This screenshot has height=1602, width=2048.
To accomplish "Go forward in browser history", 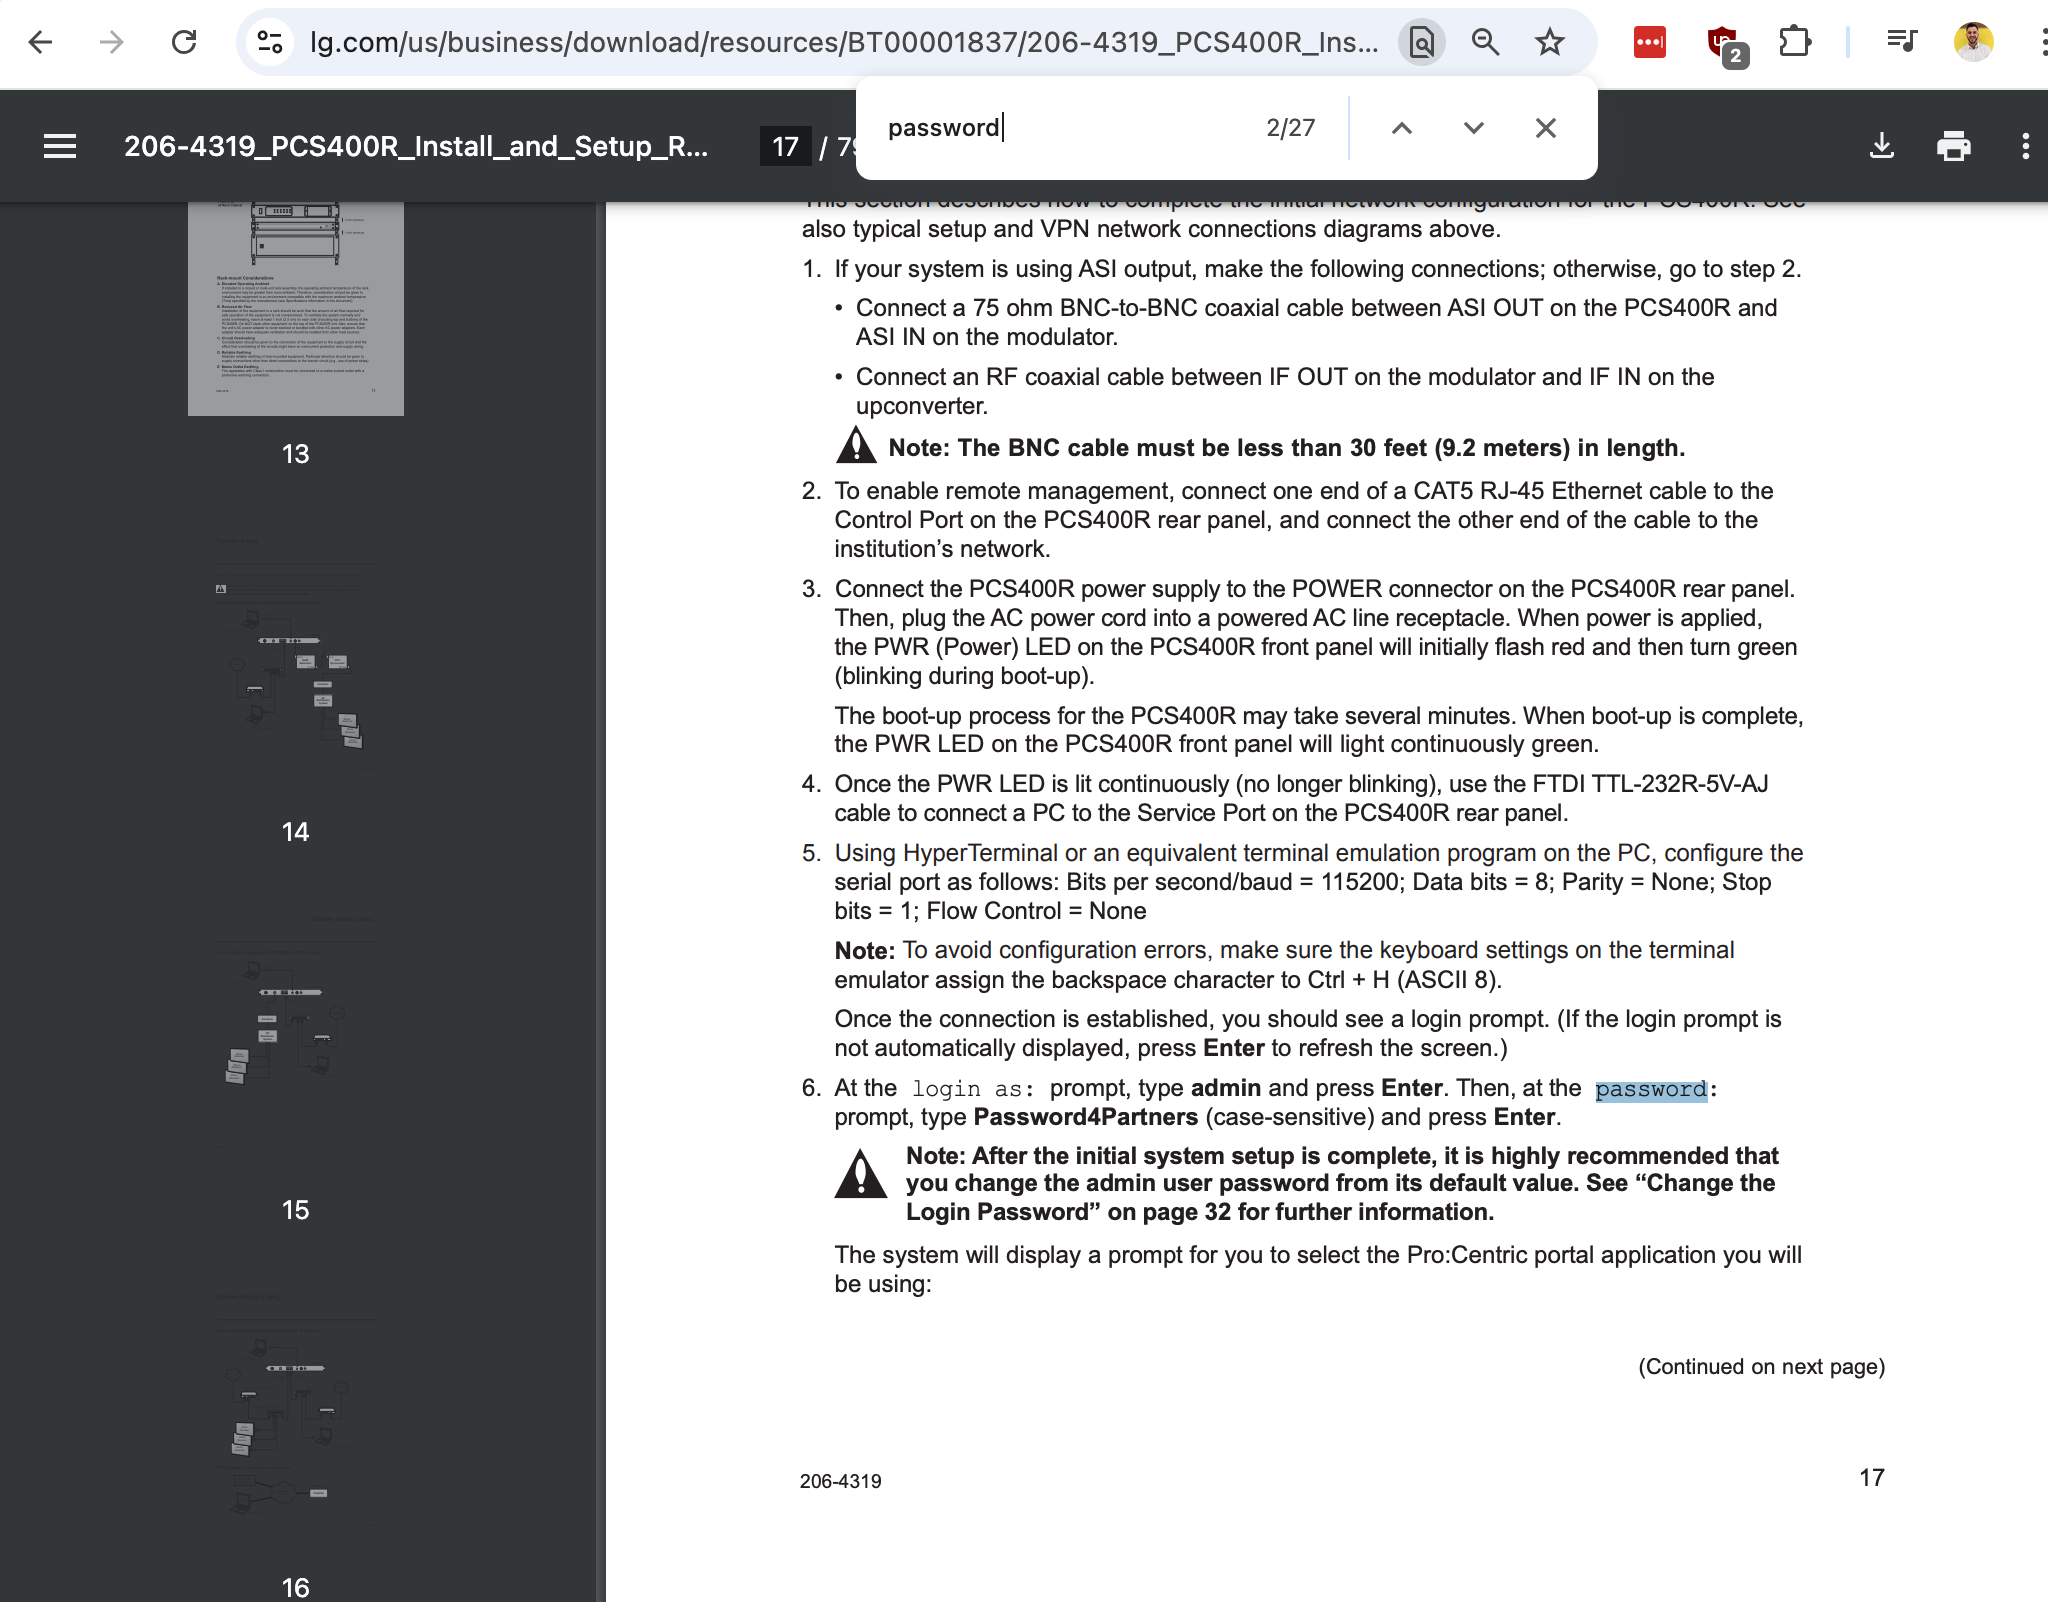I will (x=112, y=42).
